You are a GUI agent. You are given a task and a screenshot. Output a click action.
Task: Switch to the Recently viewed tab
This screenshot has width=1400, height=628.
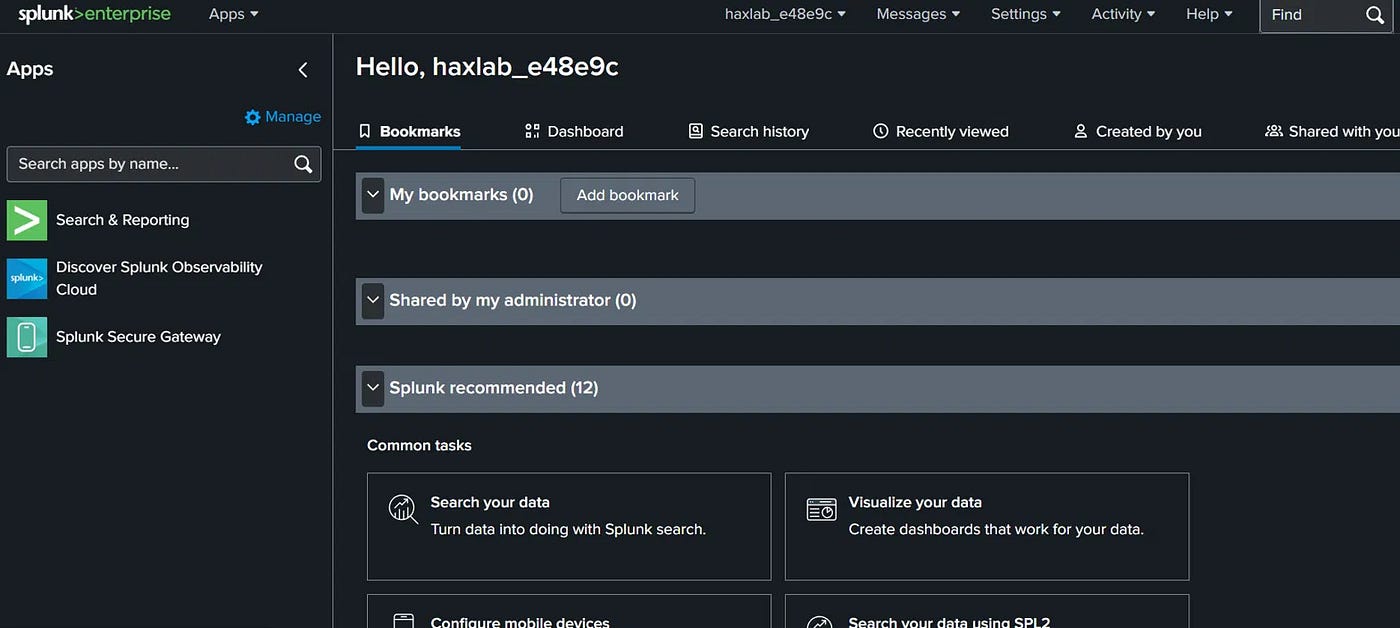[941, 131]
